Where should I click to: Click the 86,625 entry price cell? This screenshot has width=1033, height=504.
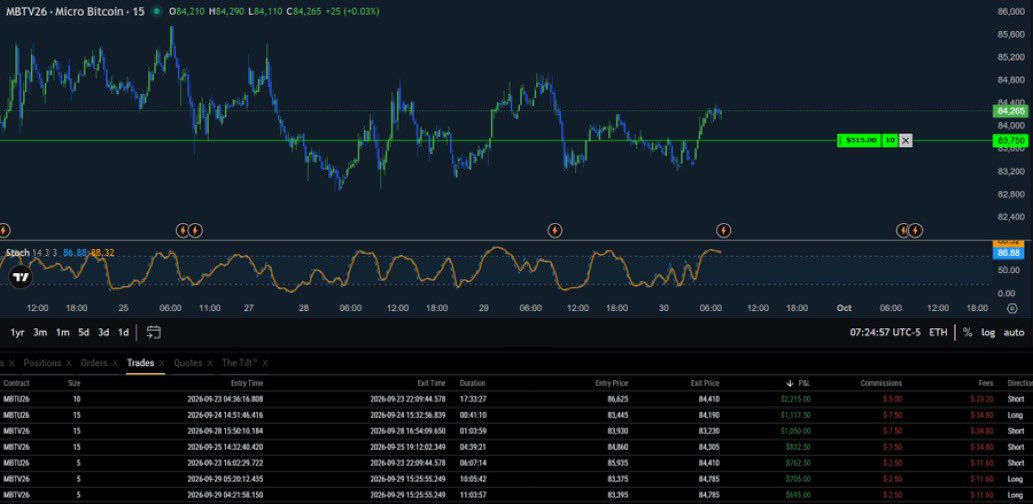pyautogui.click(x=618, y=399)
